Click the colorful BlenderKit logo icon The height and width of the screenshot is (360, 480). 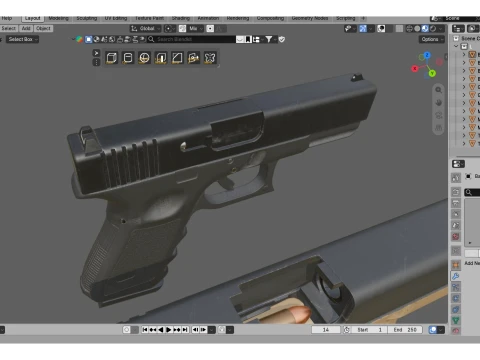pyautogui.click(x=79, y=39)
